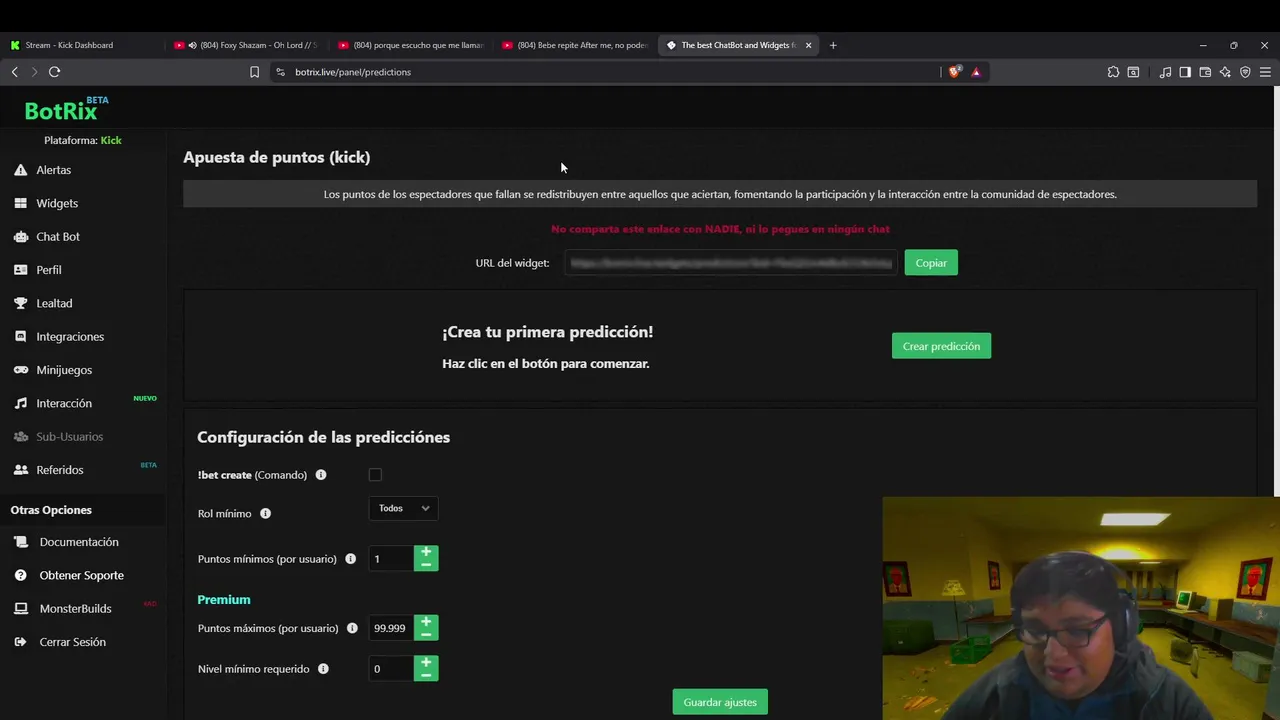Click the Kick platform label

pyautogui.click(x=111, y=141)
